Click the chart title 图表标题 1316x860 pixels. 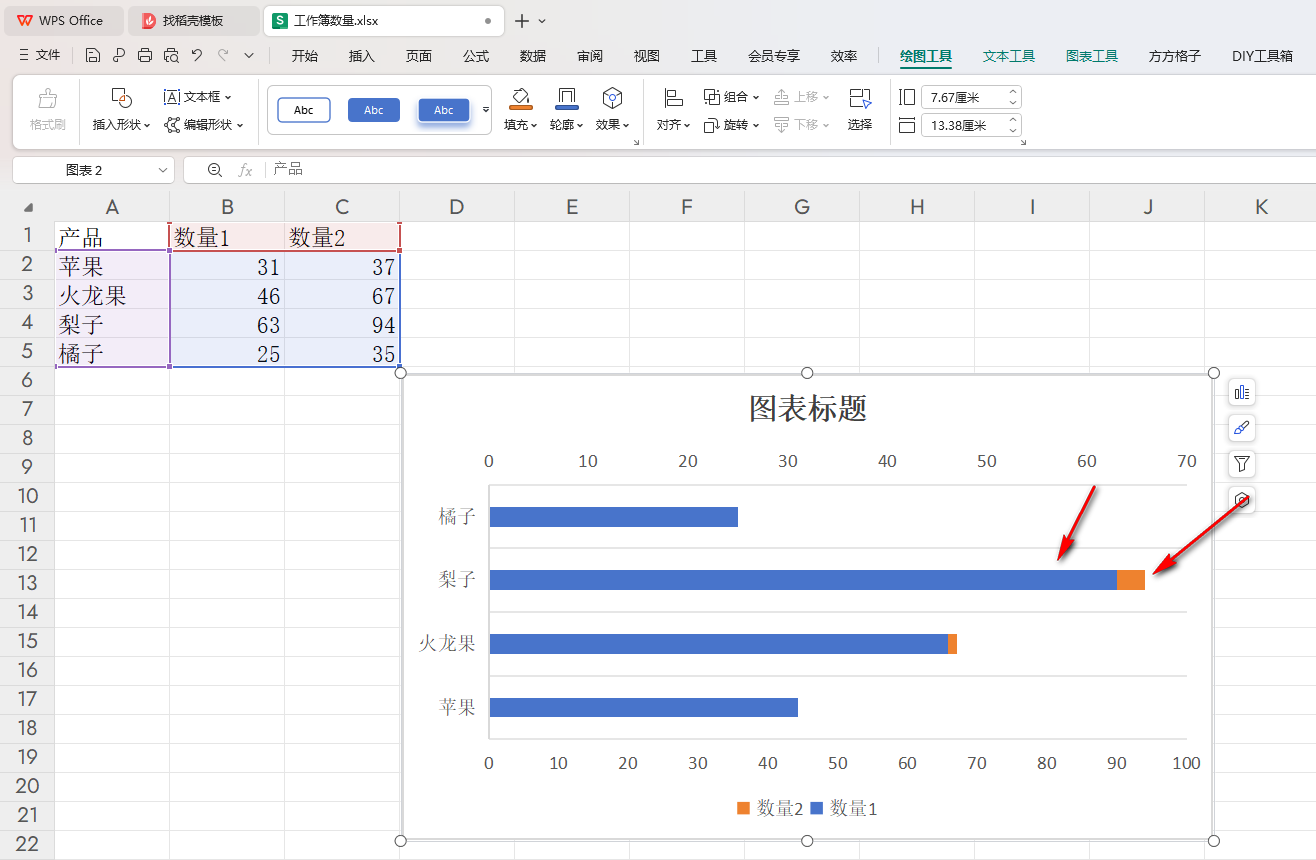[x=808, y=408]
